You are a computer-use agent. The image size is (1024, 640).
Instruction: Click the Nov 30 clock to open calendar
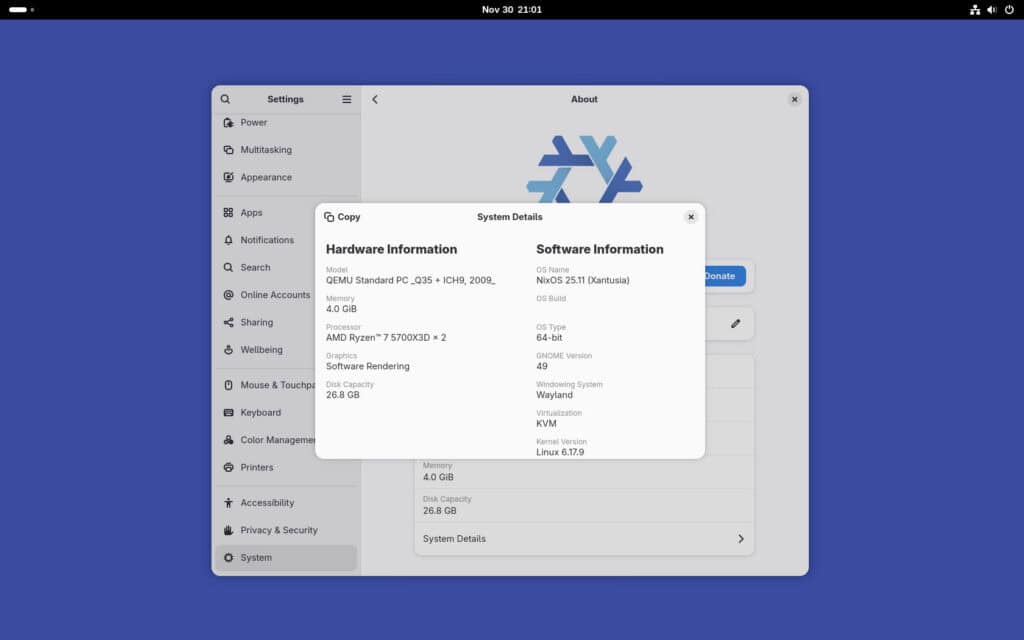pyautogui.click(x=512, y=10)
